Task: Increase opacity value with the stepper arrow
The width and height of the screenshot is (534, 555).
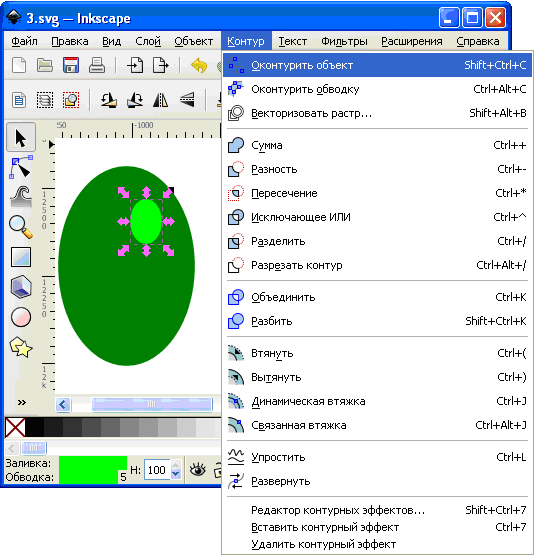Action: tap(176, 465)
